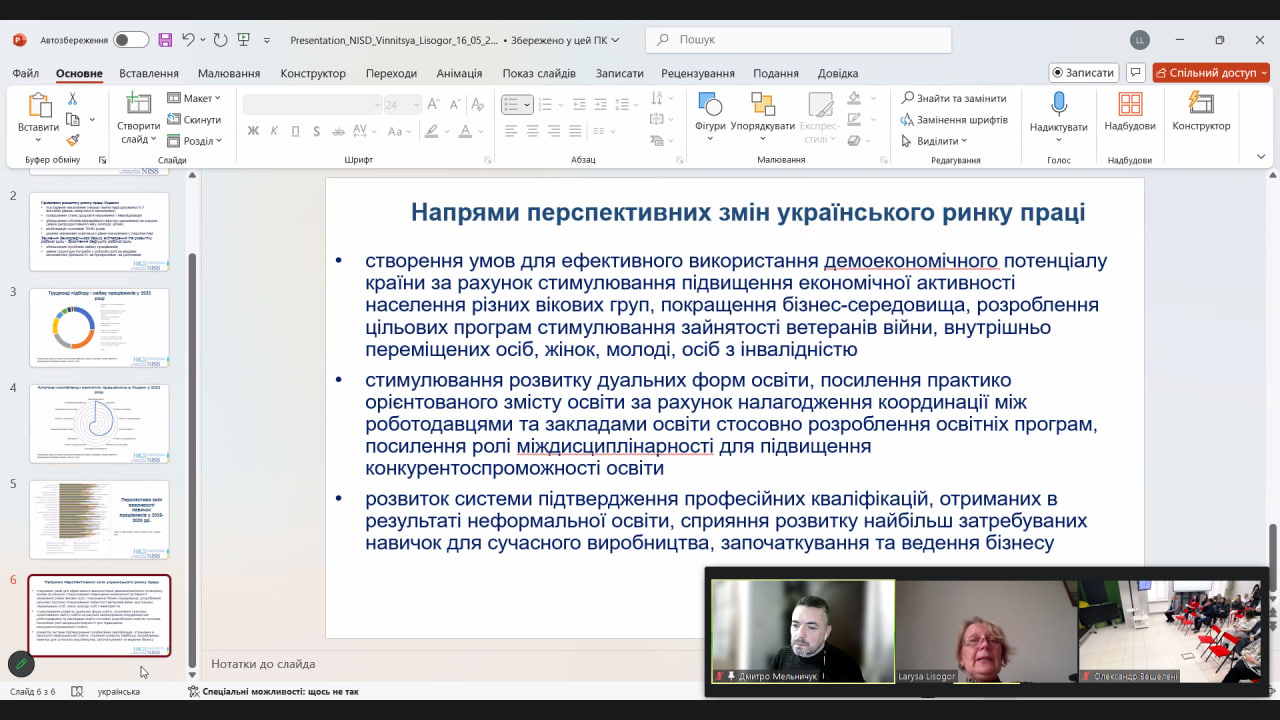
Task: Switch to the Анімація tab
Action: 459,73
